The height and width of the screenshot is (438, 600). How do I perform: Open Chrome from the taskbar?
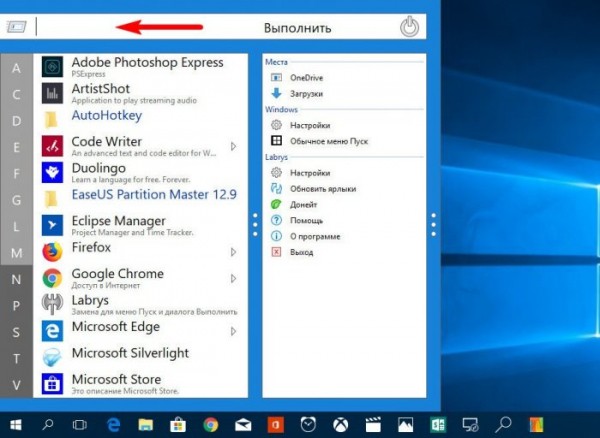coord(210,425)
